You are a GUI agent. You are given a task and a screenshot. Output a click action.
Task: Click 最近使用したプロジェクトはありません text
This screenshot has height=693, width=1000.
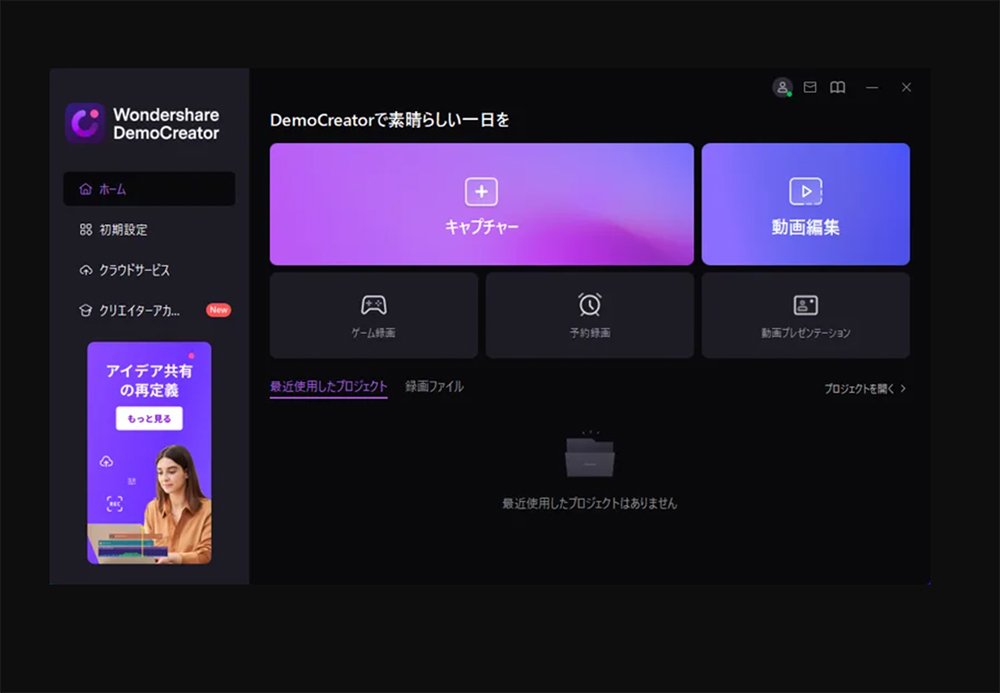pos(589,504)
